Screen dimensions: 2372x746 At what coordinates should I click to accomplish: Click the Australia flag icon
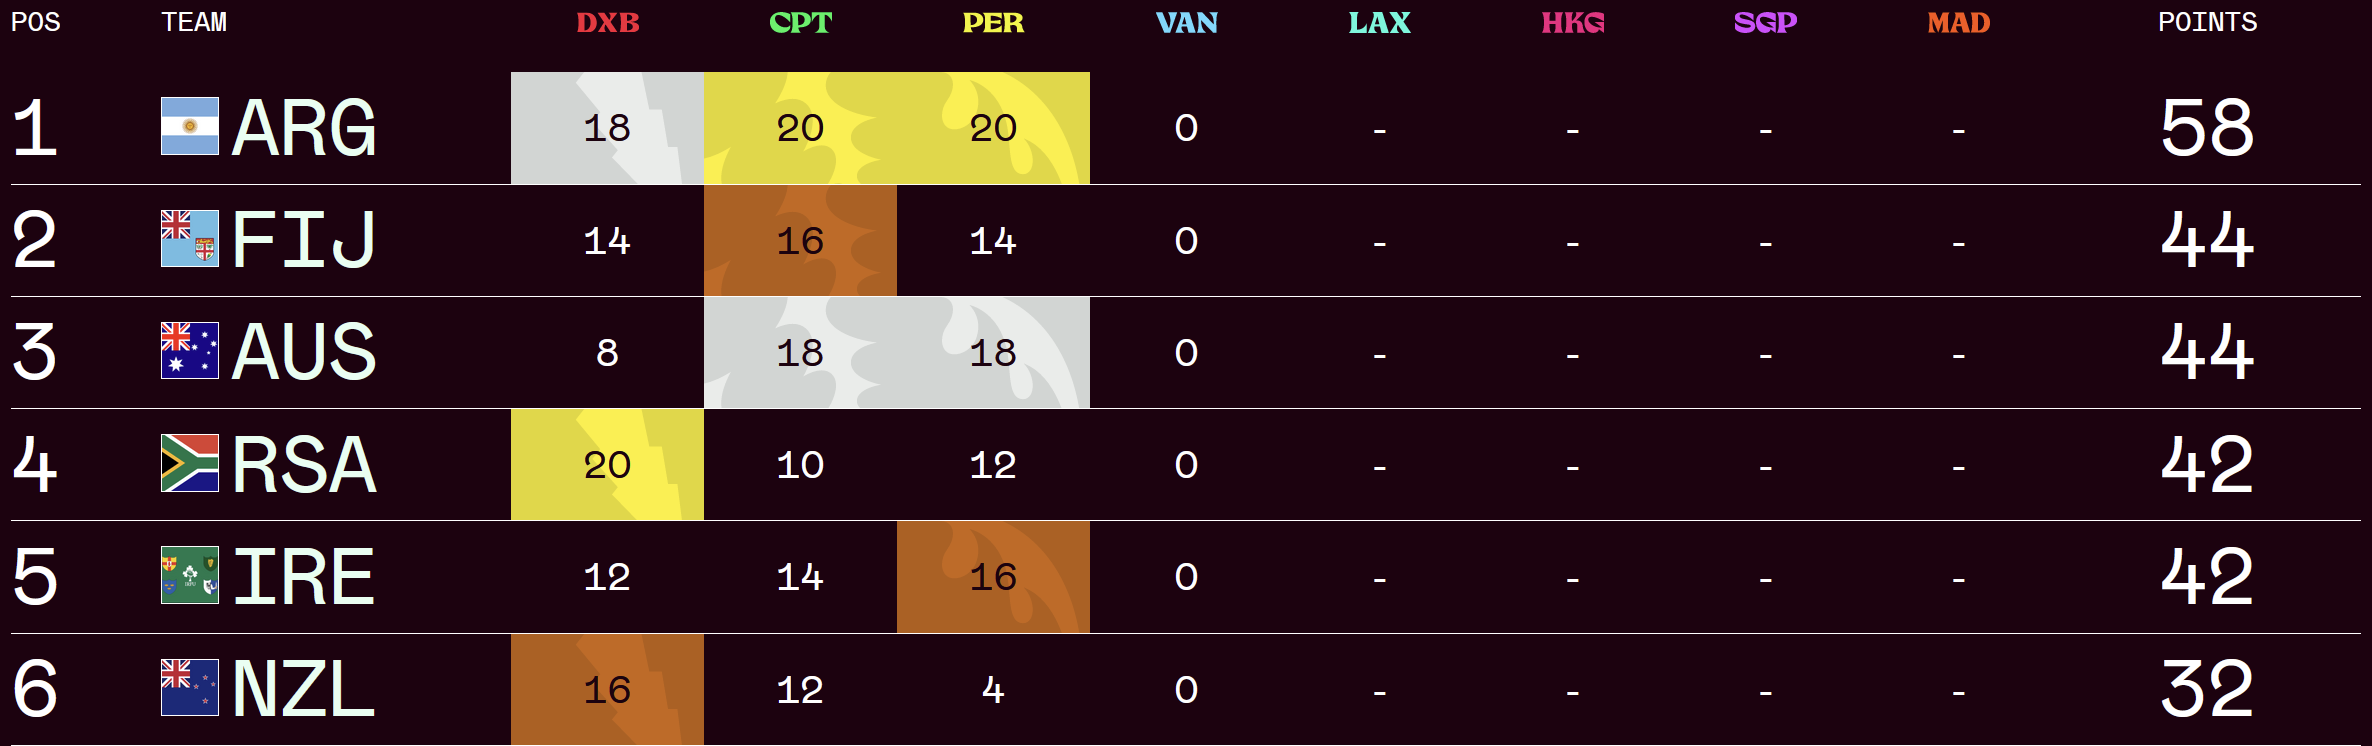pos(190,351)
